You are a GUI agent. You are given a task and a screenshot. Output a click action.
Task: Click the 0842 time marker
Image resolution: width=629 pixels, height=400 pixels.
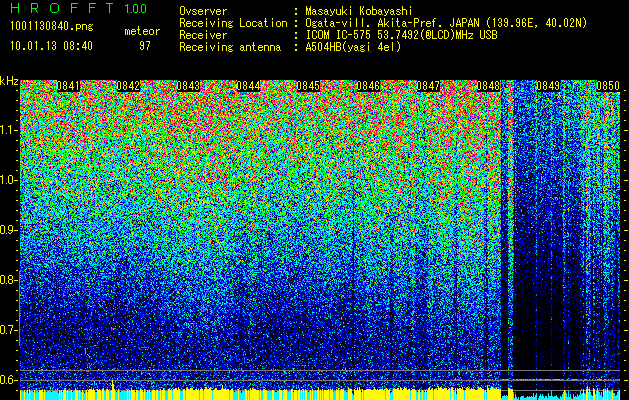tap(128, 86)
